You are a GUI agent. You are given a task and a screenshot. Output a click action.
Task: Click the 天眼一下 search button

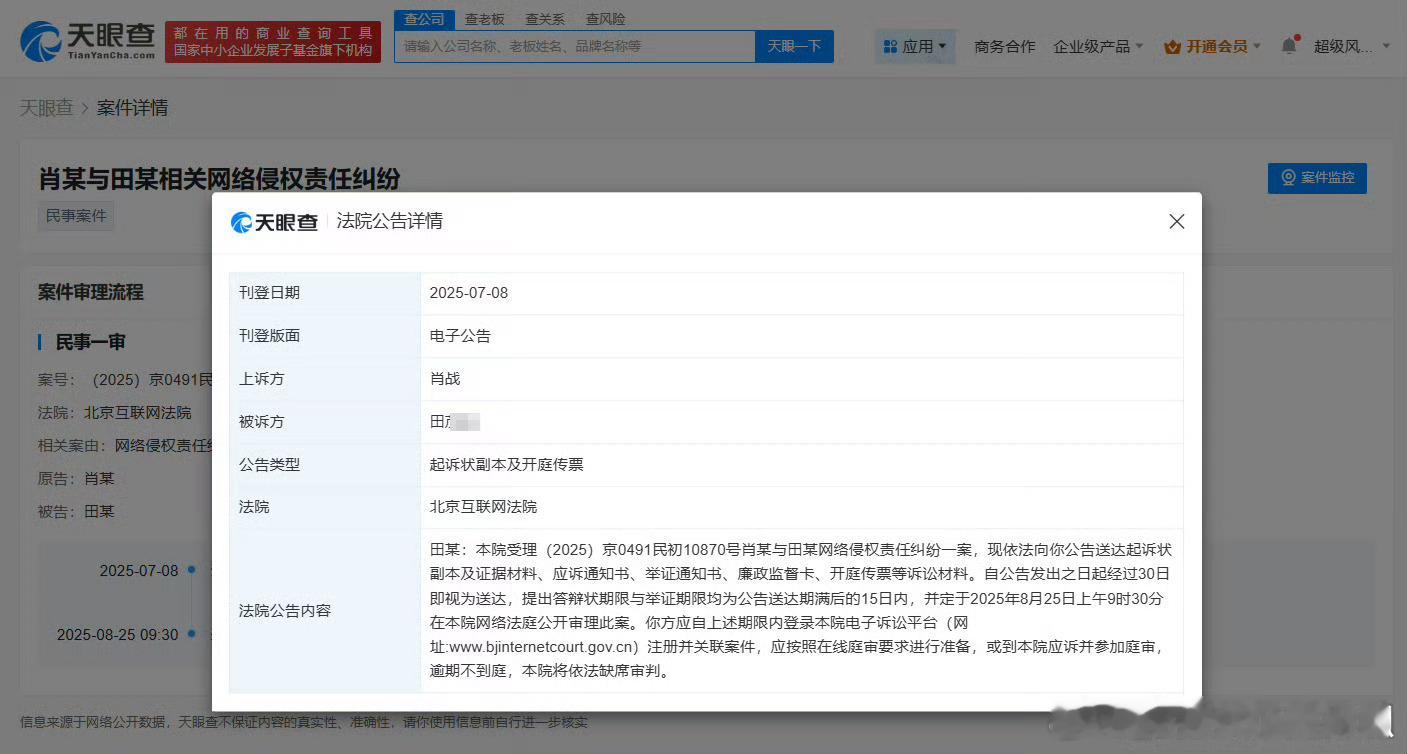click(794, 46)
